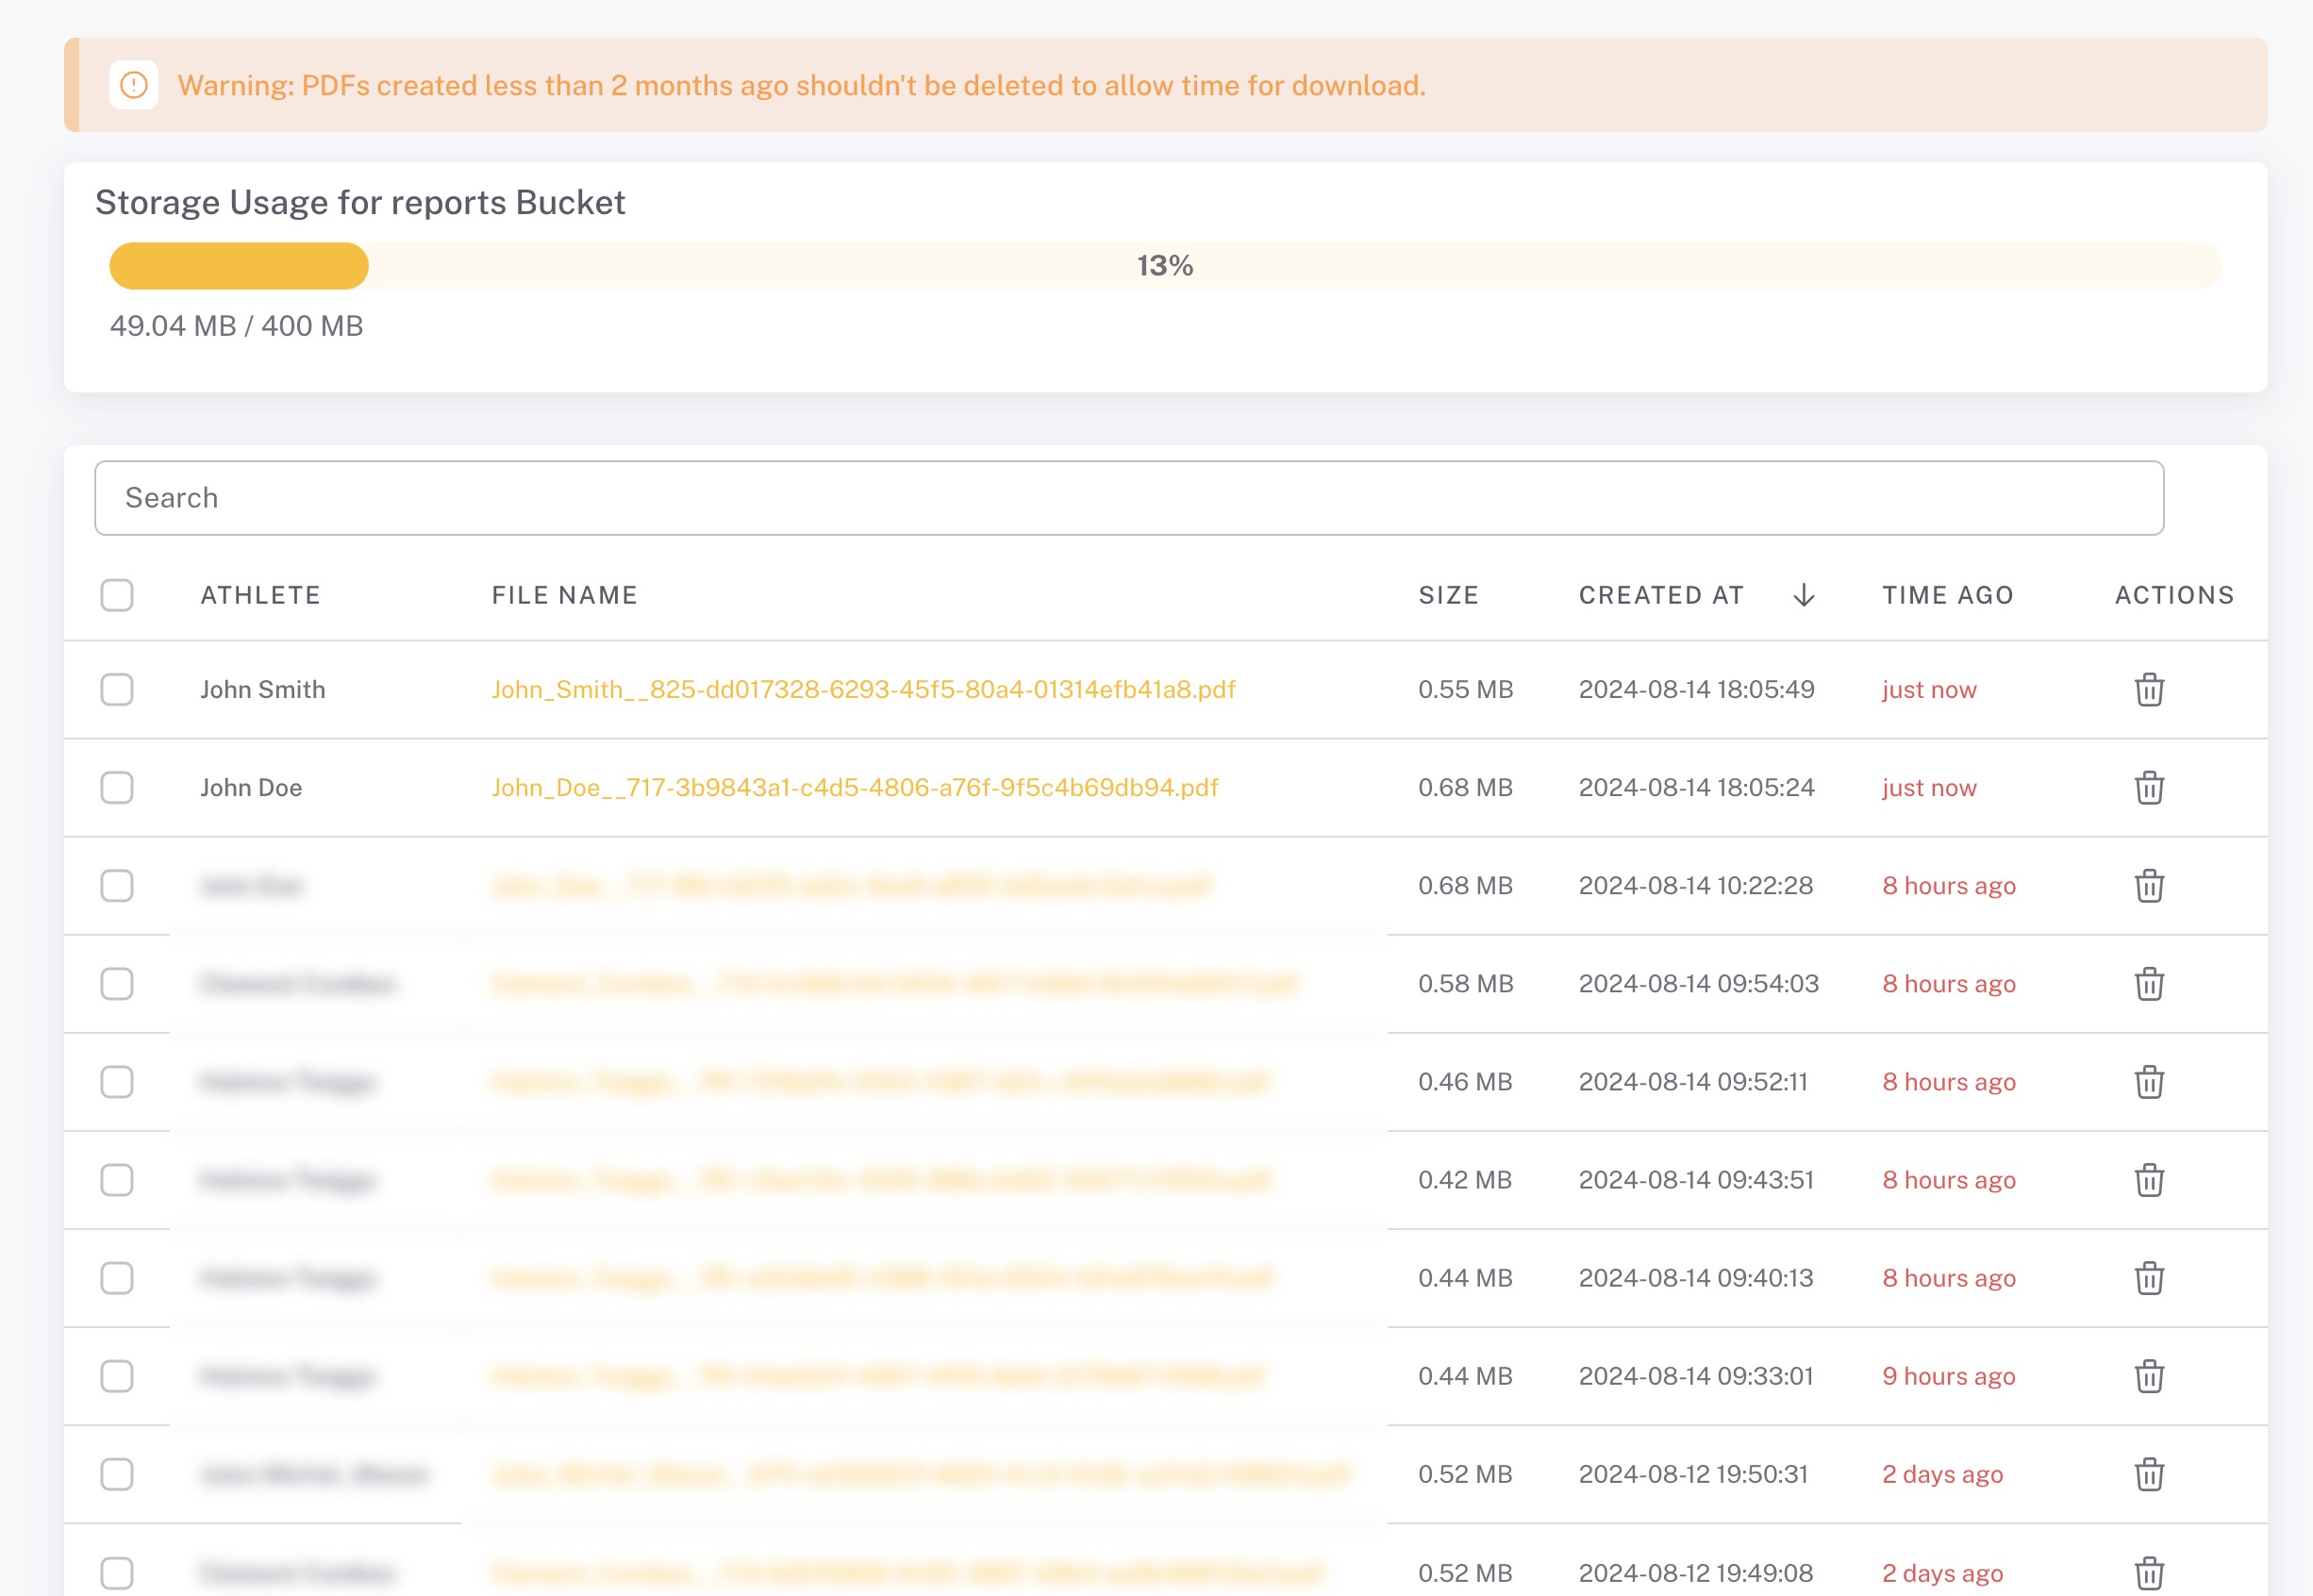Sort by the Athlete column header
This screenshot has height=1596, width=2313.
(x=260, y=595)
